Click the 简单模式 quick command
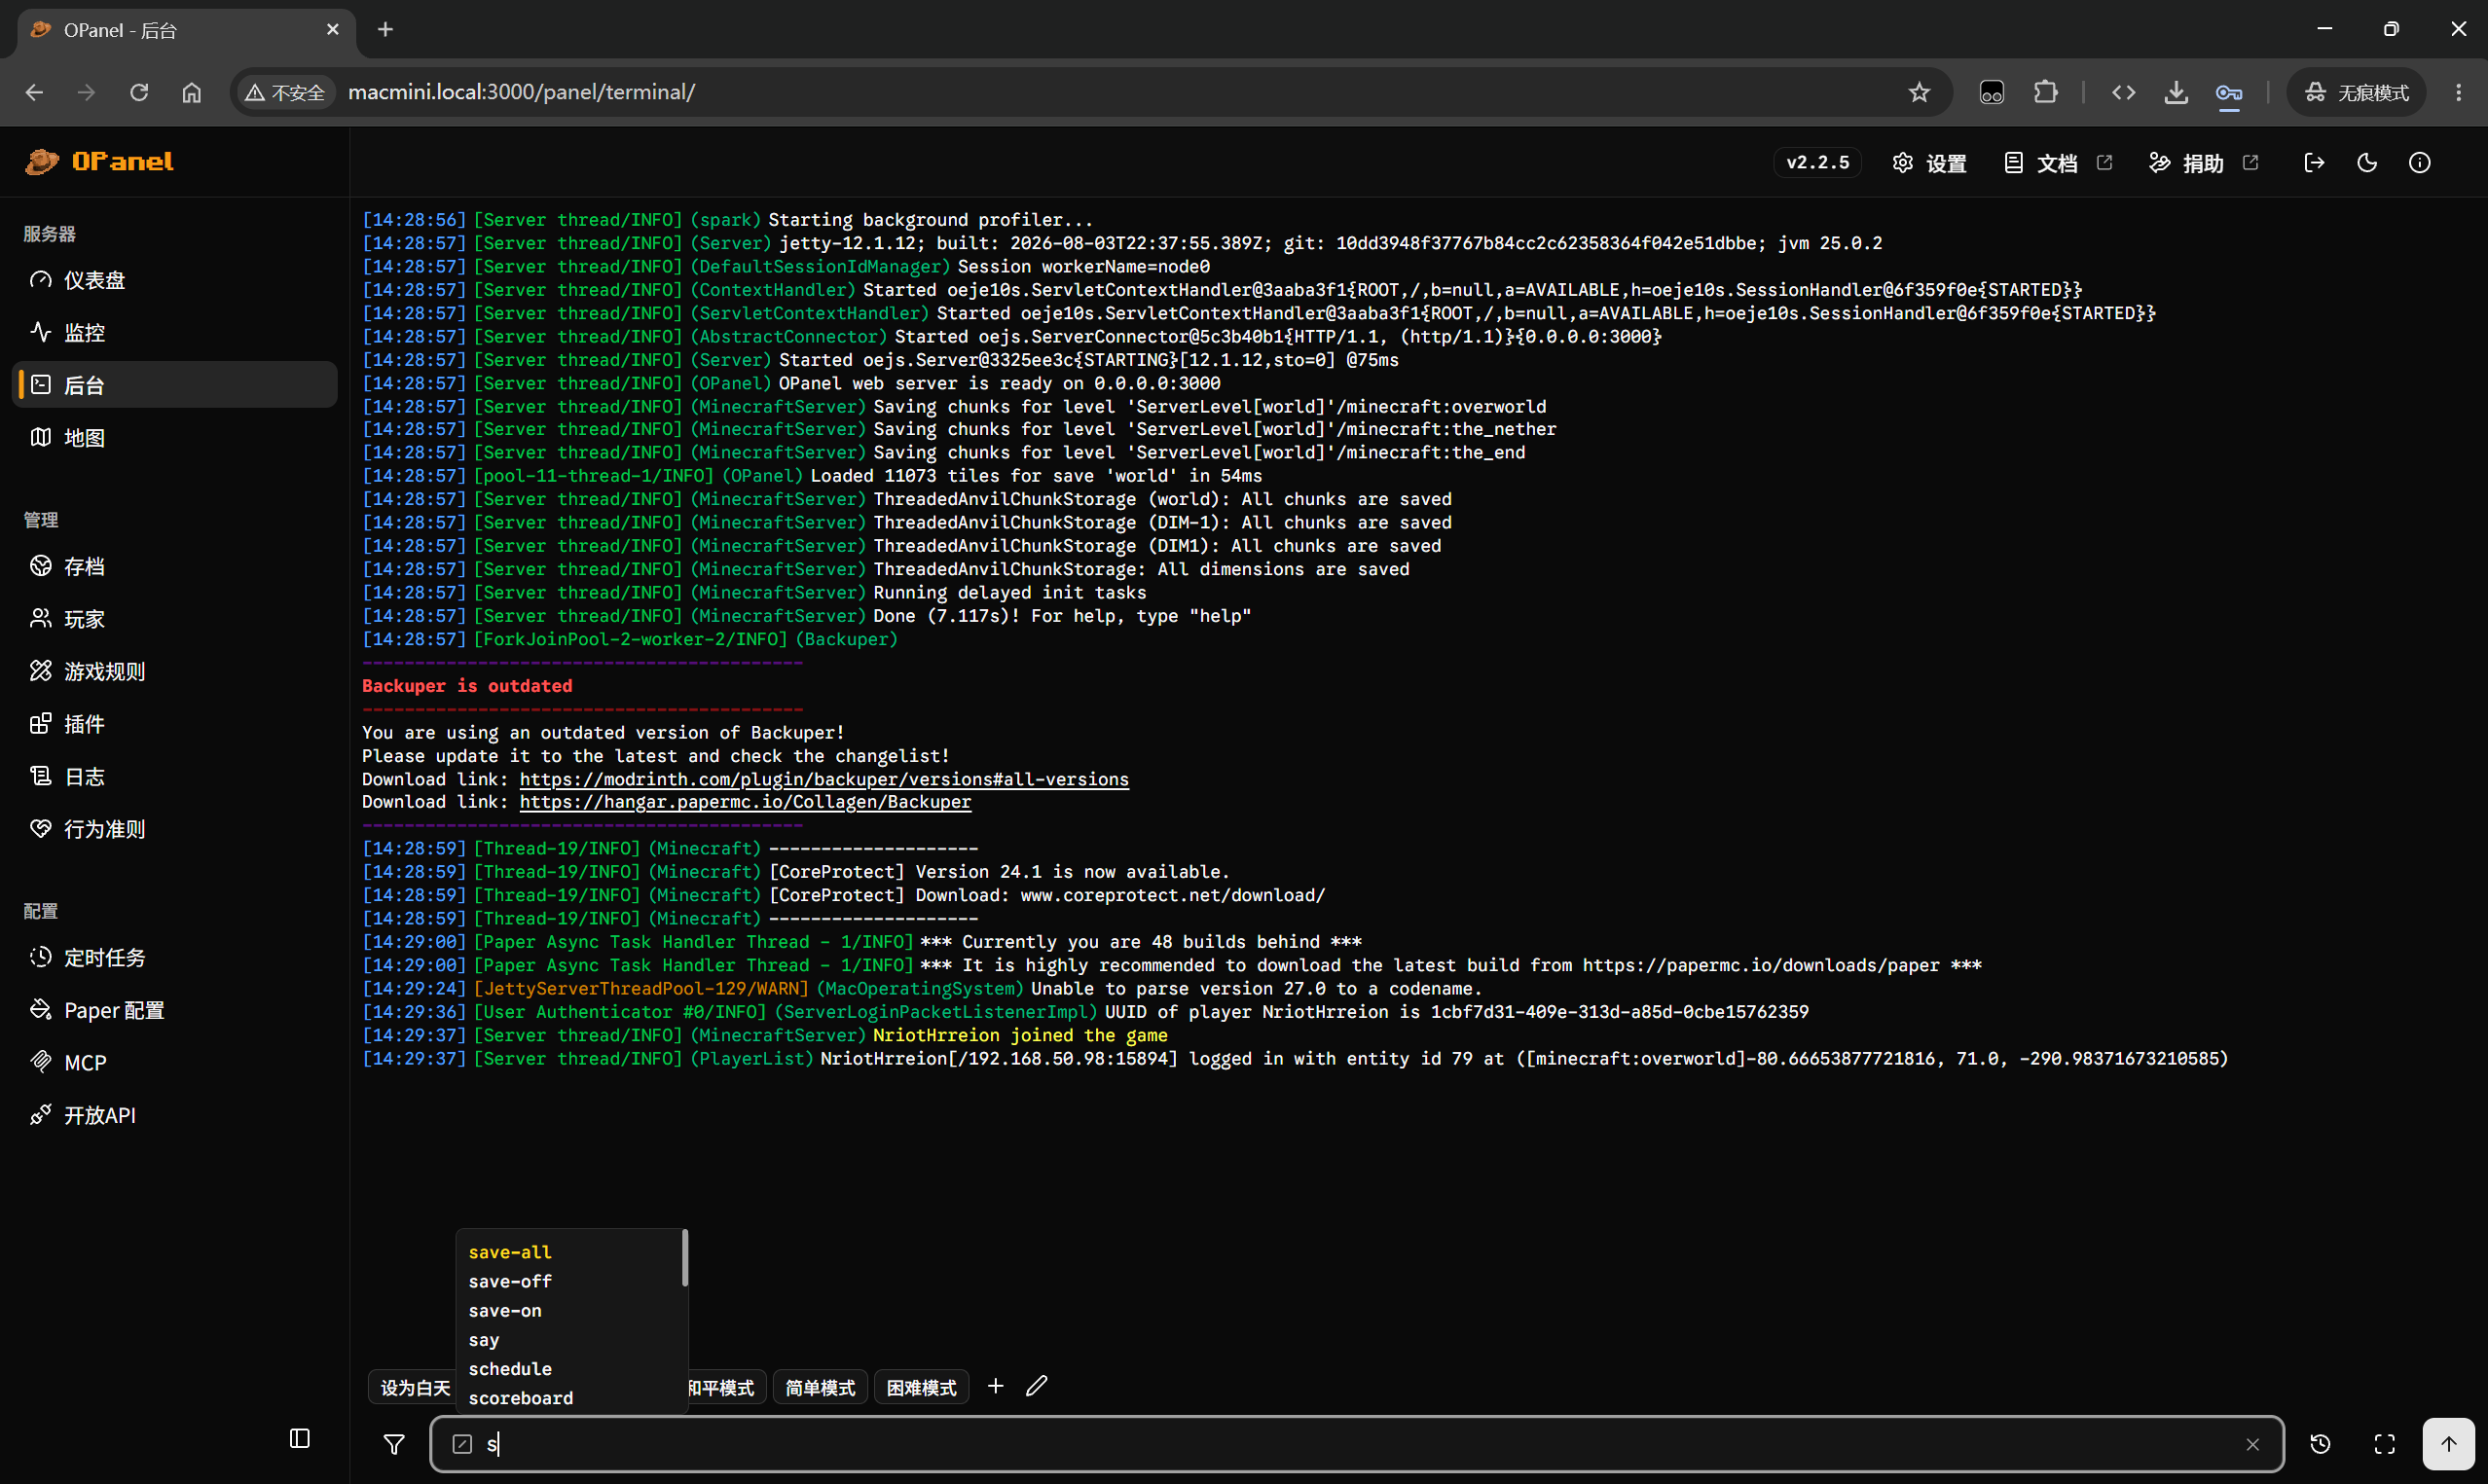The width and height of the screenshot is (2488, 1484). pyautogui.click(x=820, y=1388)
